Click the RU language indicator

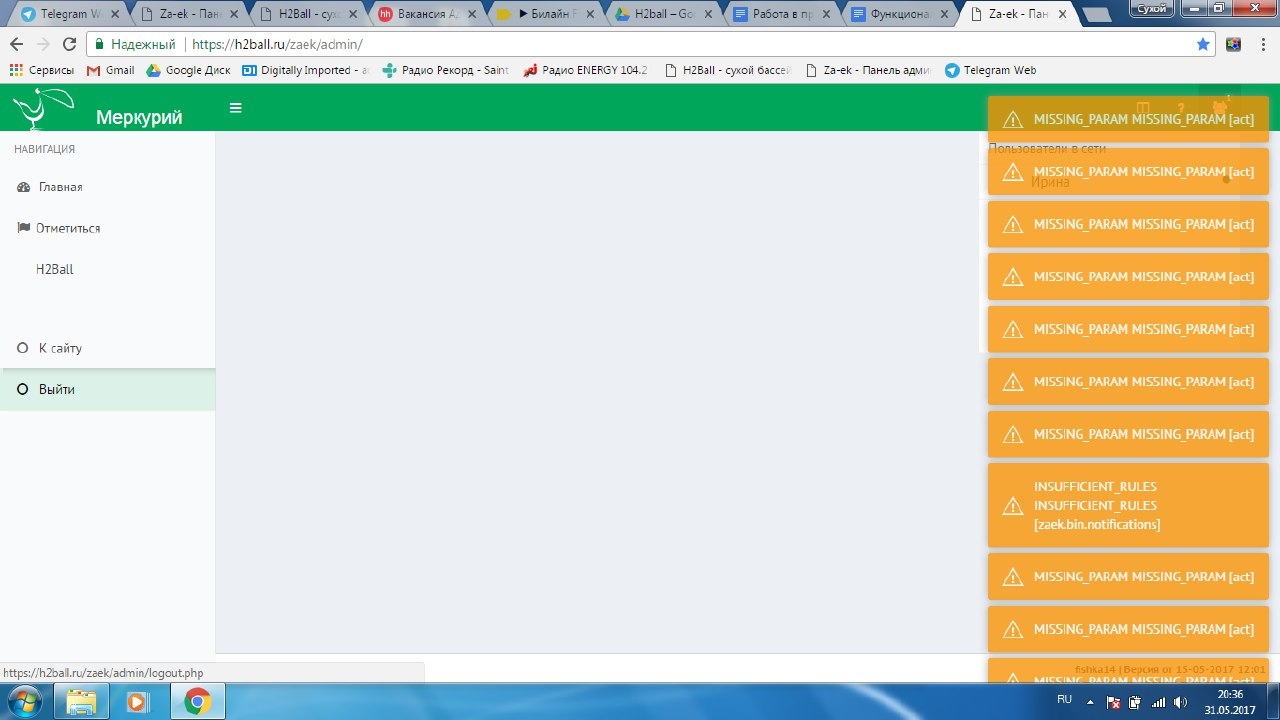(1064, 700)
